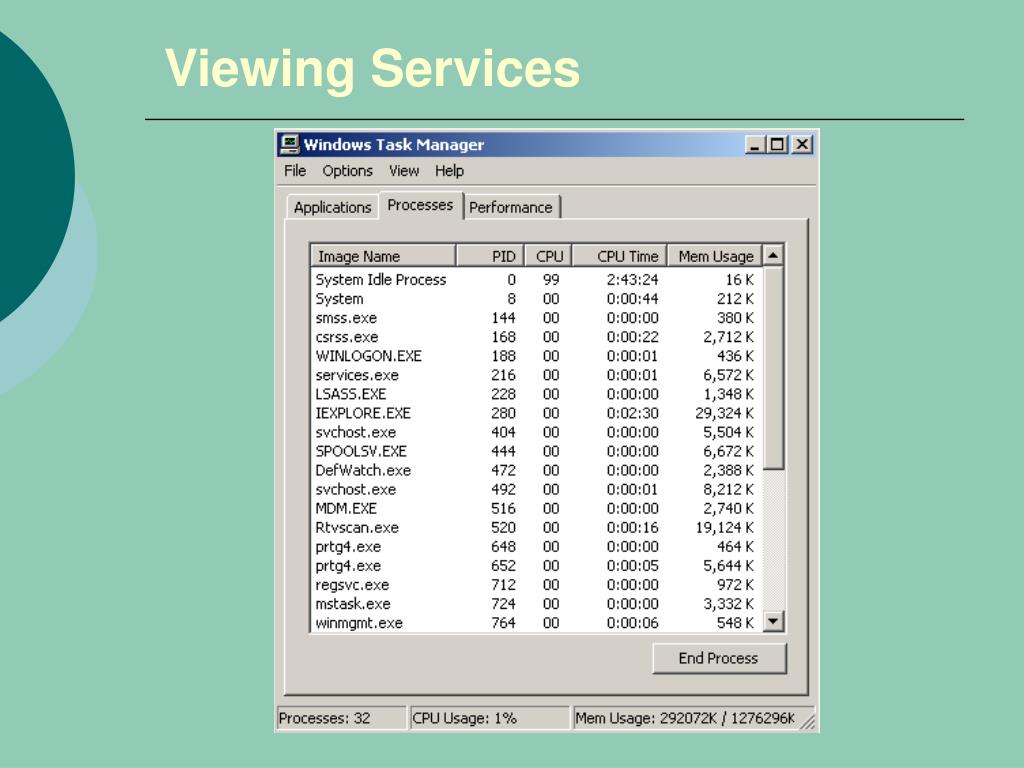Select the regsvc.exe process
This screenshot has height=768, width=1024.
[536, 584]
